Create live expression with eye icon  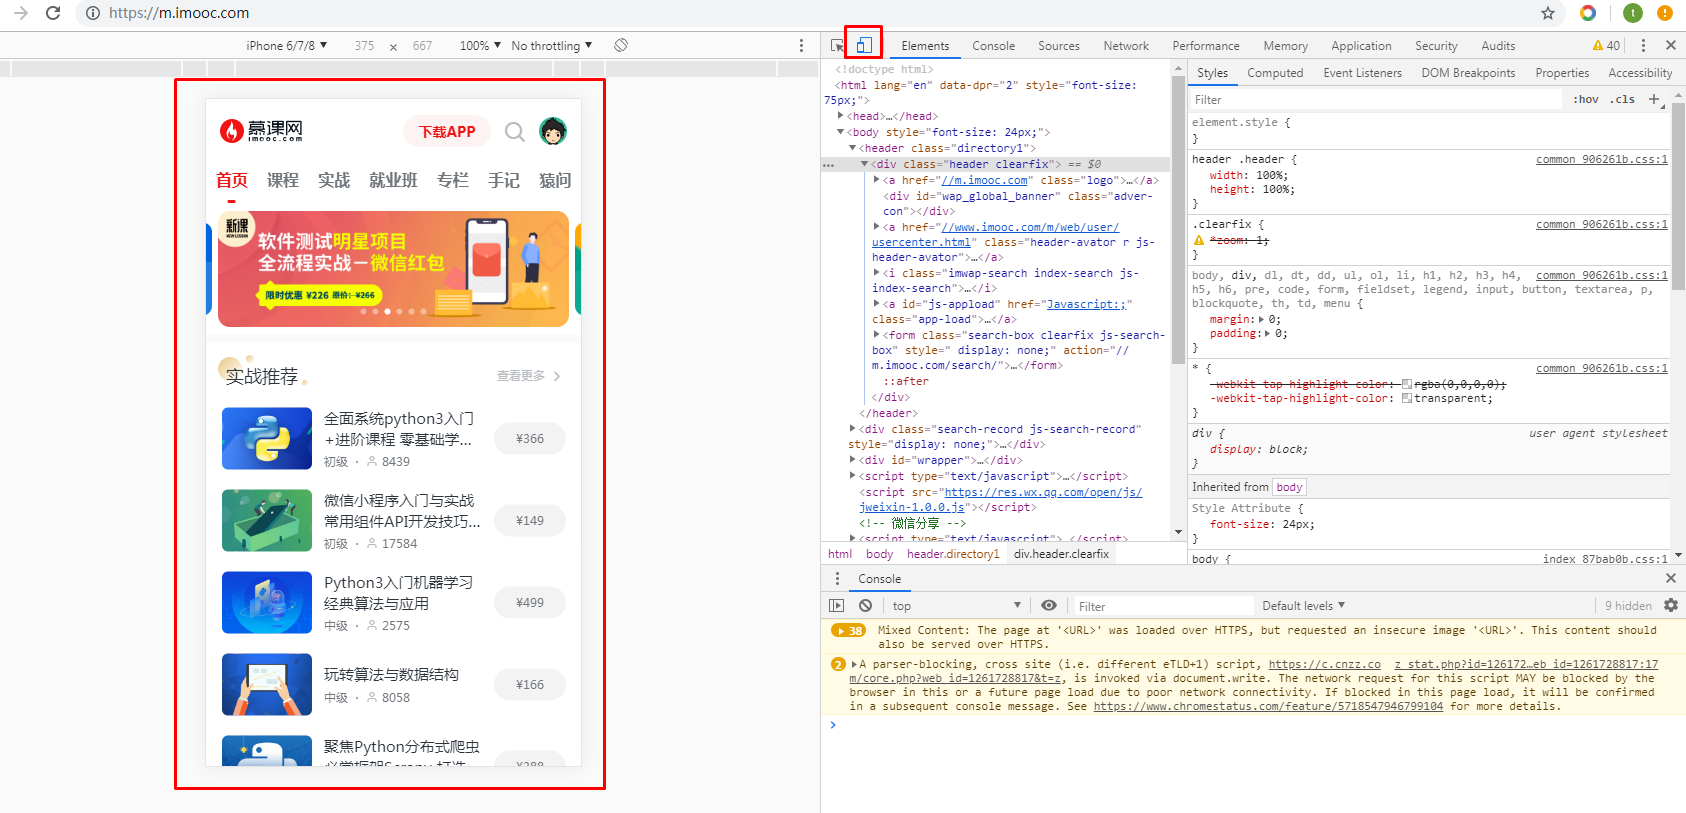[x=1049, y=606]
